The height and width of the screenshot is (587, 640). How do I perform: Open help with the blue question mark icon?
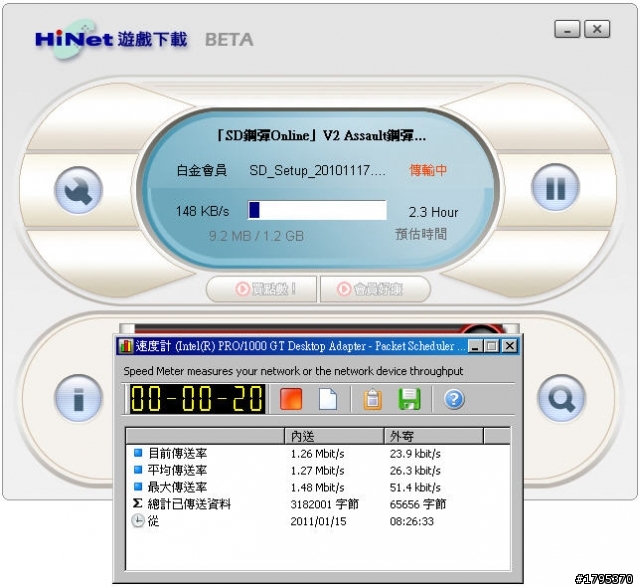(454, 399)
